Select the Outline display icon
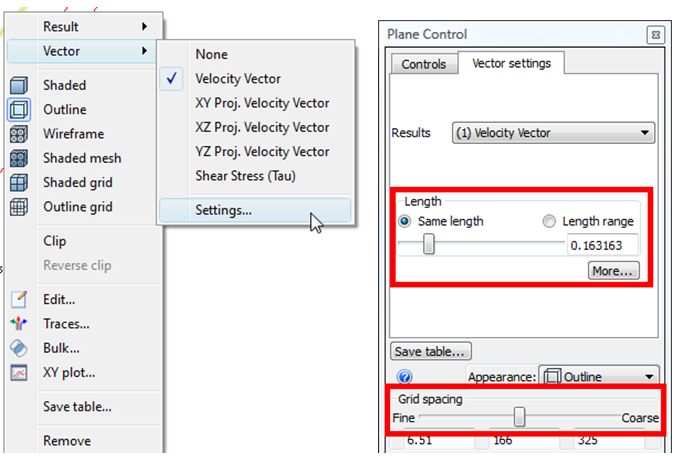Screen dimensions: 688x456 [x=18, y=110]
